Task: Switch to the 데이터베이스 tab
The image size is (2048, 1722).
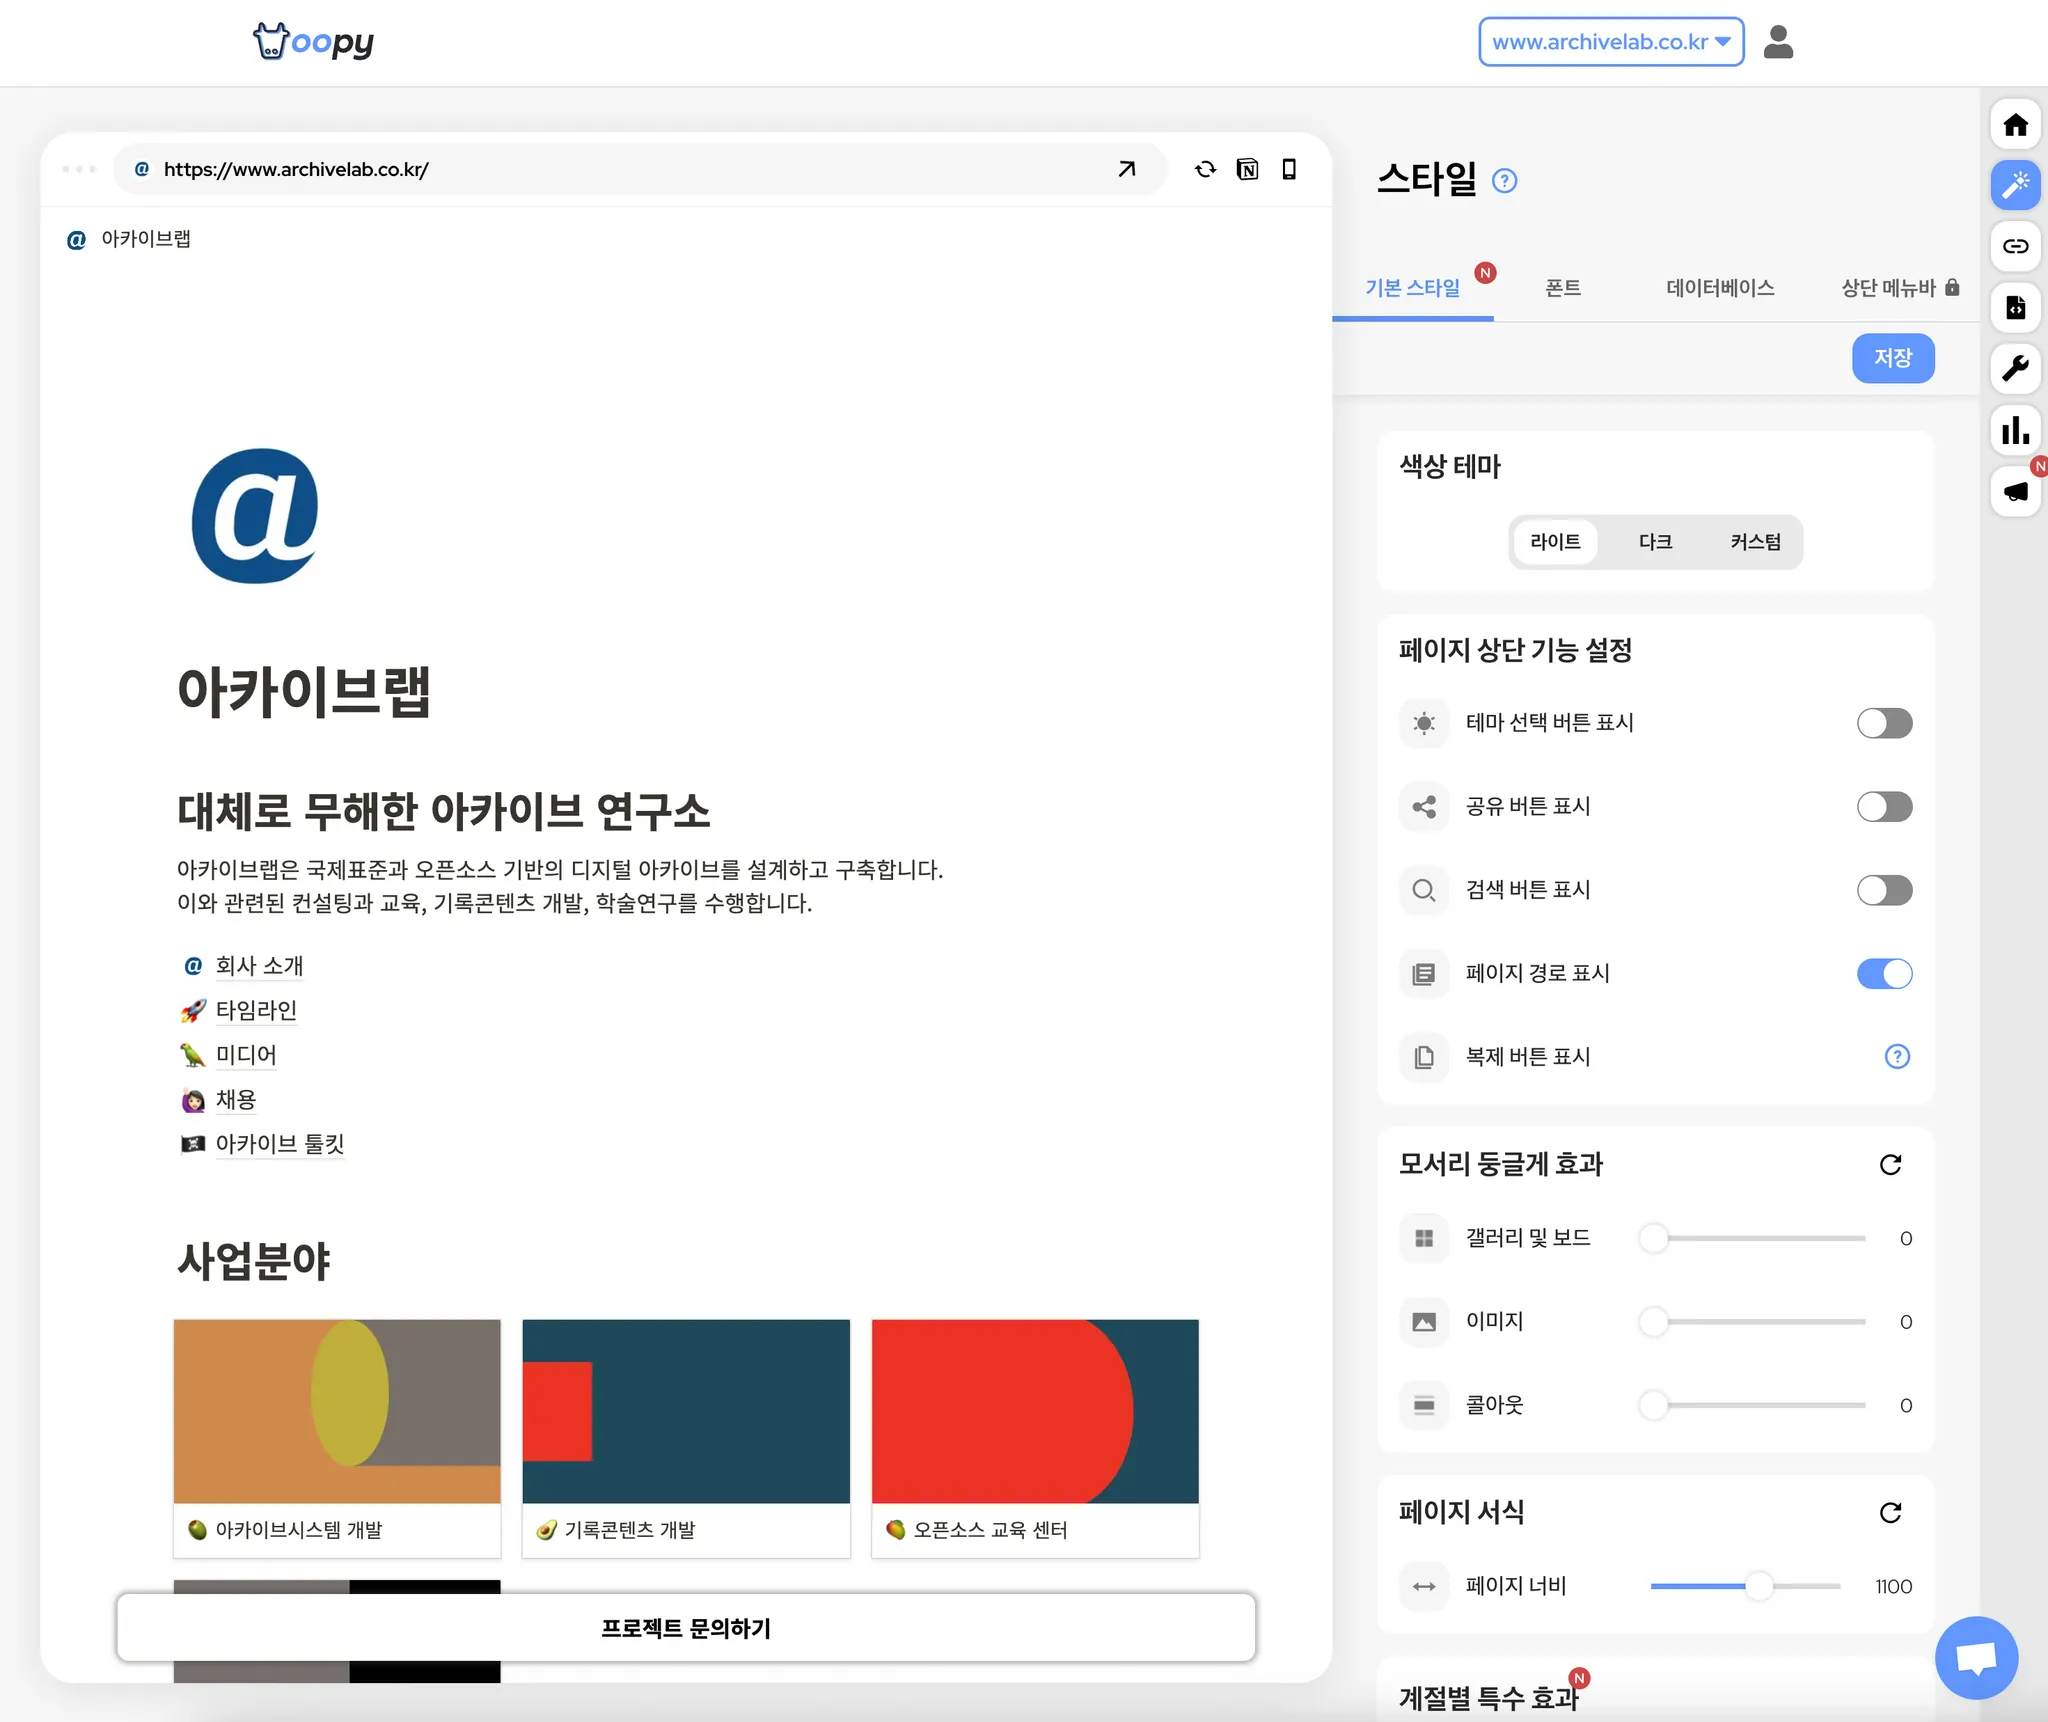Action: coord(1720,288)
